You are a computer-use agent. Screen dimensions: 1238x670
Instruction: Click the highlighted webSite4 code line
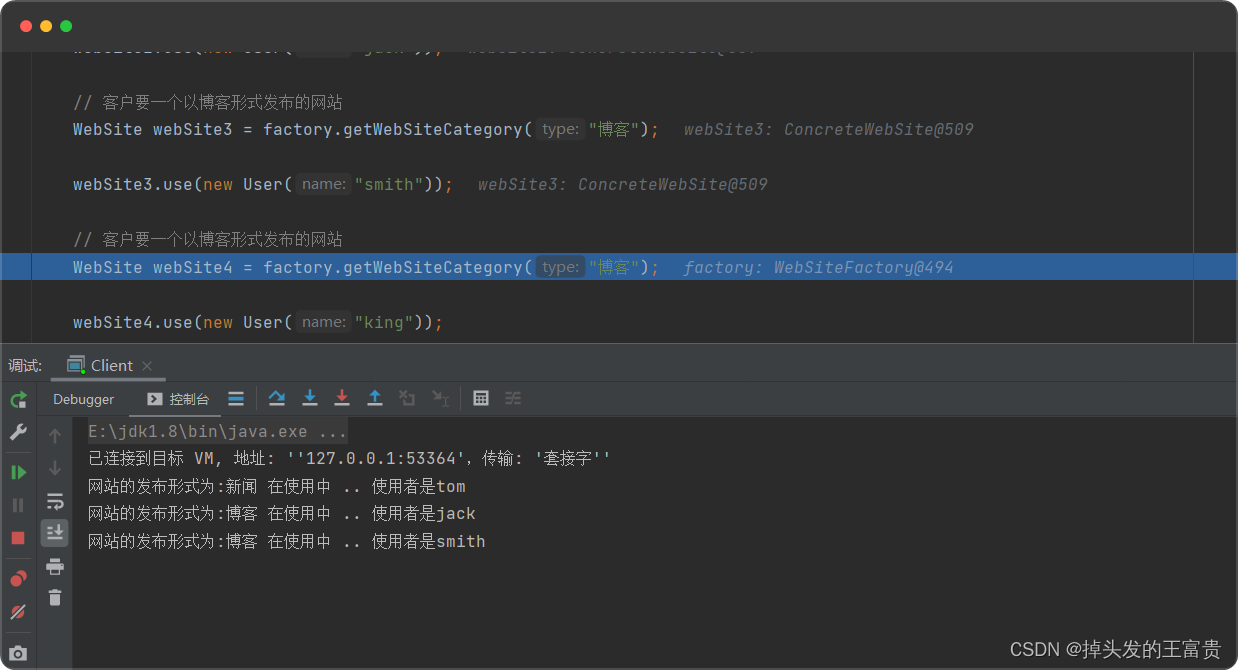point(619,267)
